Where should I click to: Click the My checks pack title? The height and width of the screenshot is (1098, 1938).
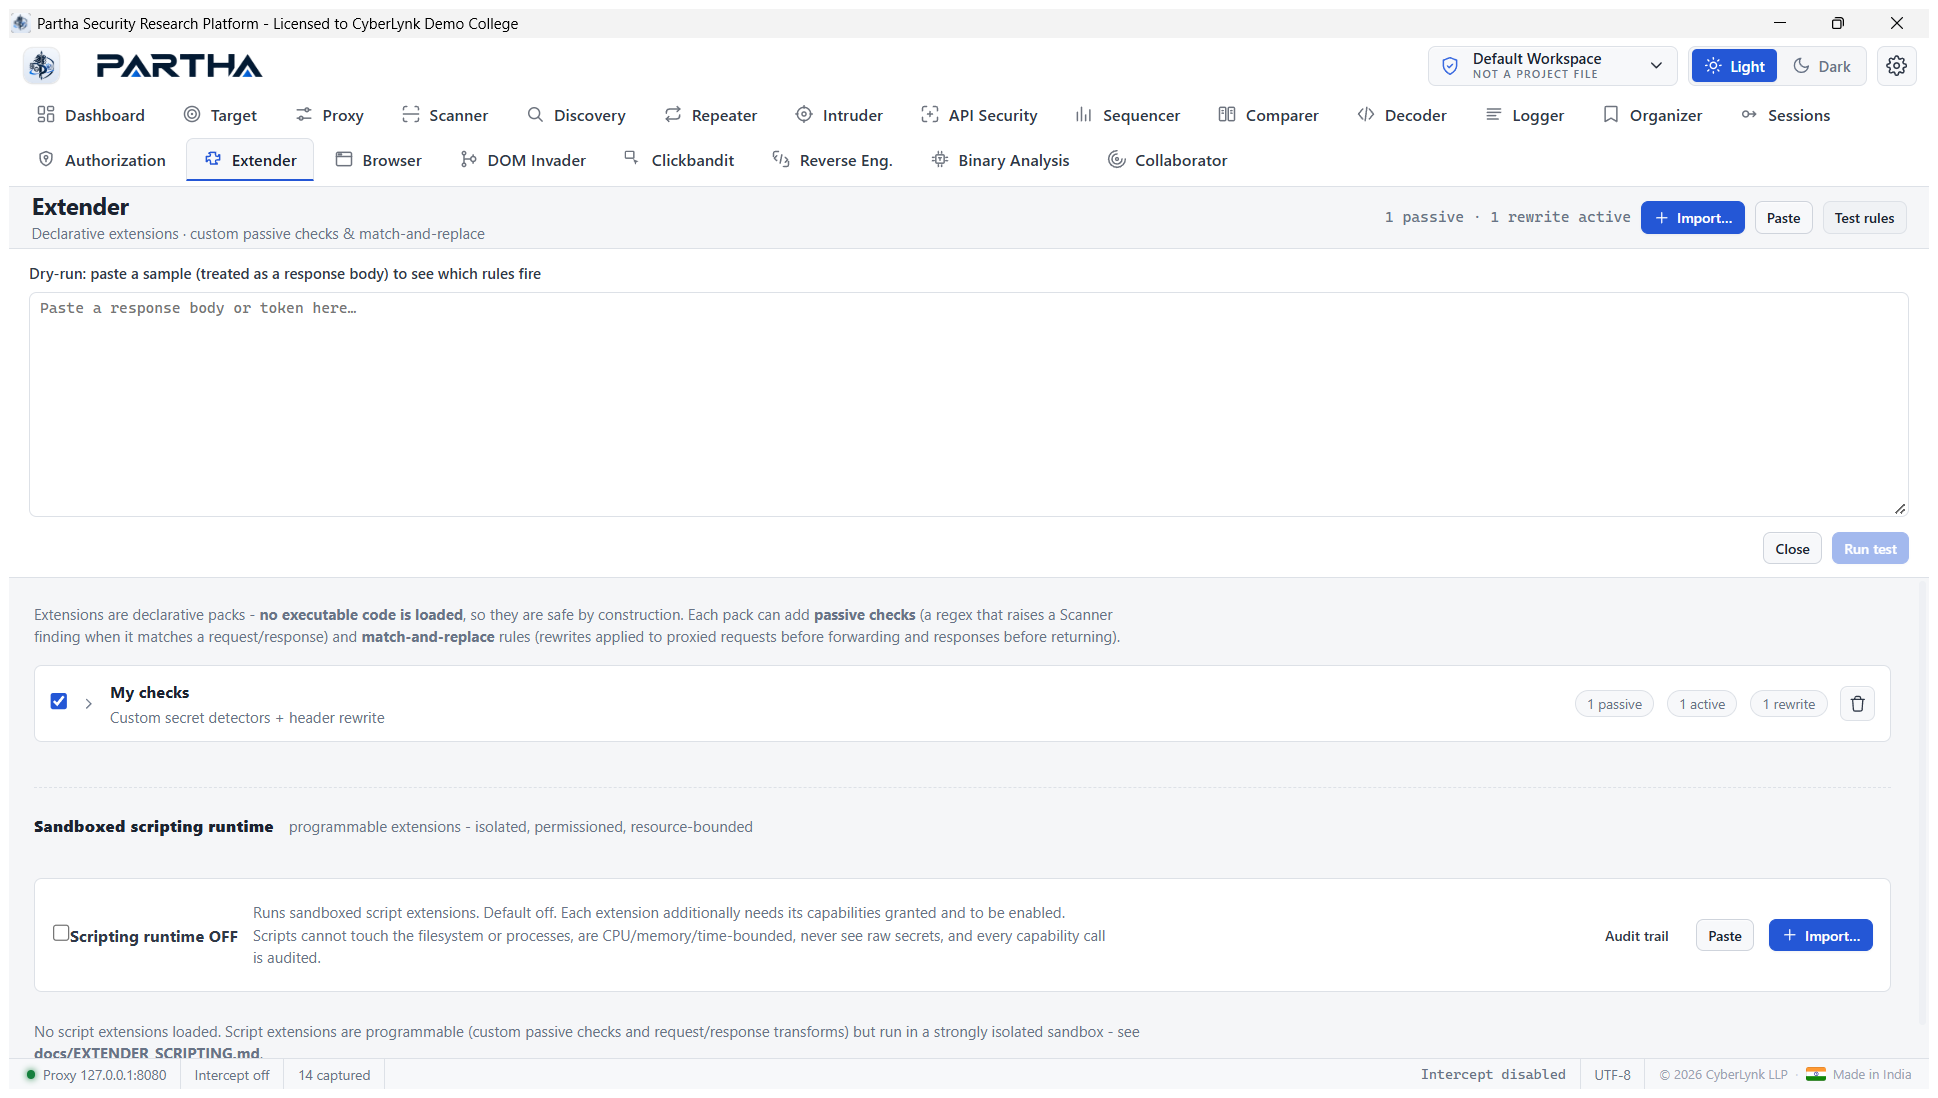149,692
